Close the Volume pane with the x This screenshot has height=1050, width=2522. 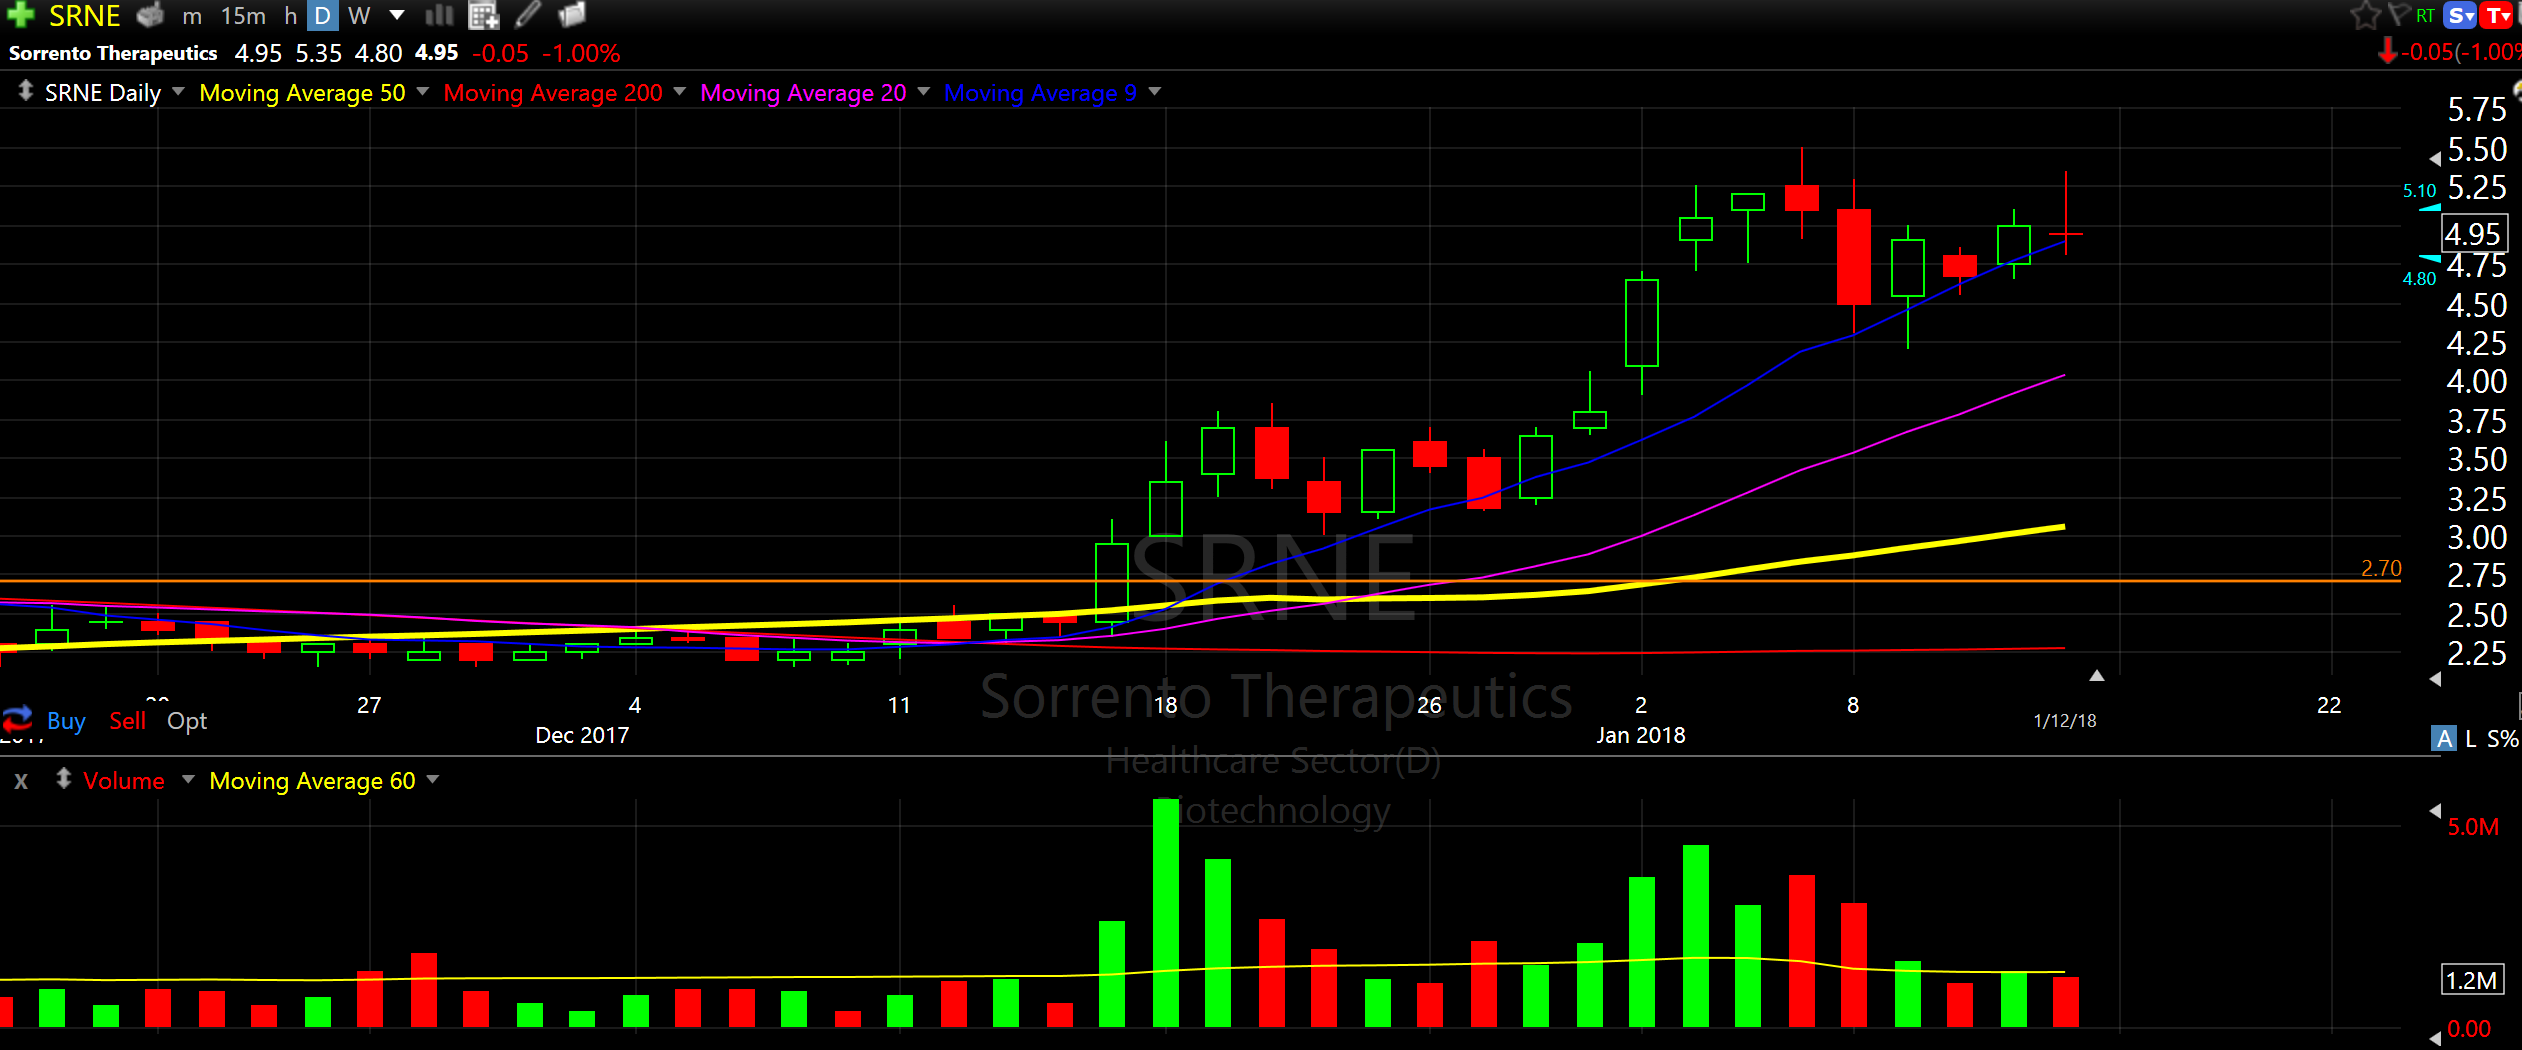tap(21, 782)
